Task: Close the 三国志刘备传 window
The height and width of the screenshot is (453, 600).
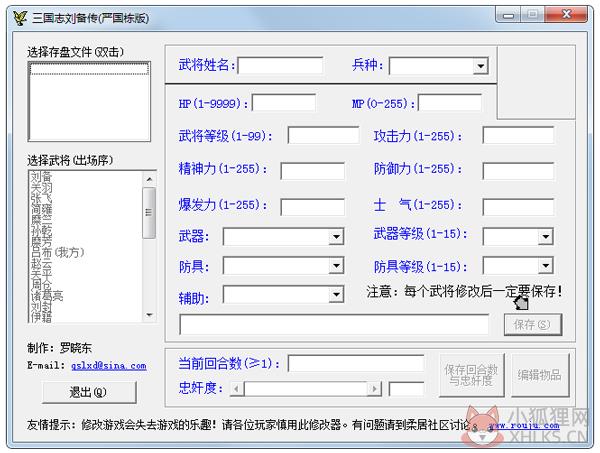Action: click(x=567, y=15)
